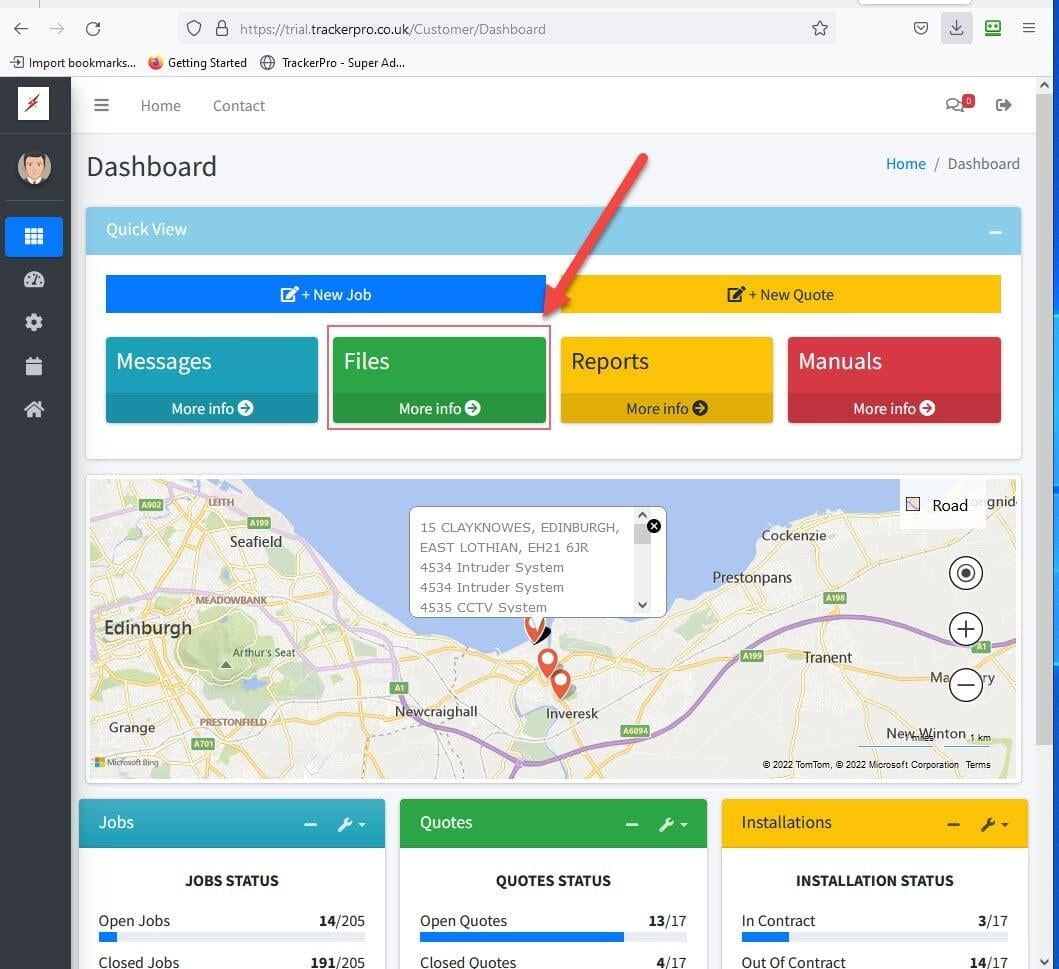
Task: Open the speedometer gauge sidebar icon
Action: click(x=34, y=280)
